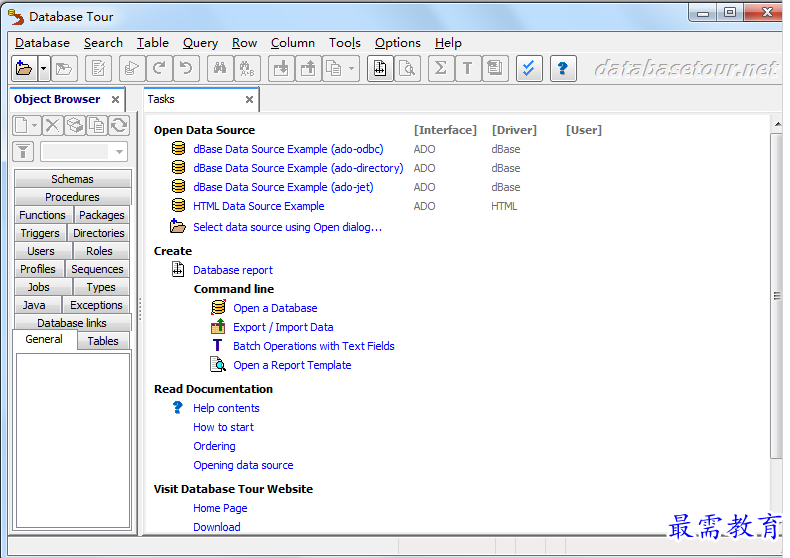Click the Open a Report Template link
790x558 pixels.
click(292, 365)
